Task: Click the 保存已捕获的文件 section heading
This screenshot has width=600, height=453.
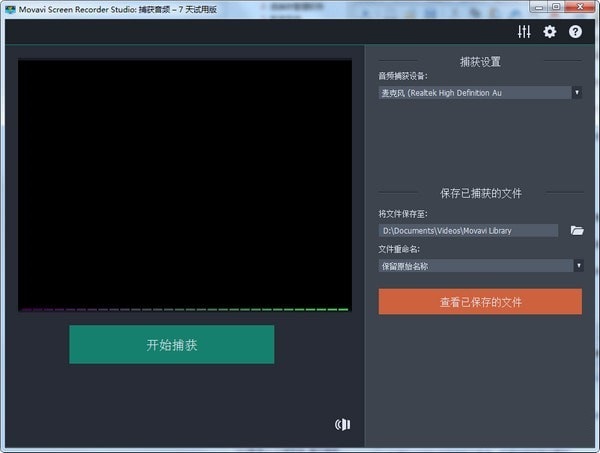Action: pyautogui.click(x=480, y=193)
